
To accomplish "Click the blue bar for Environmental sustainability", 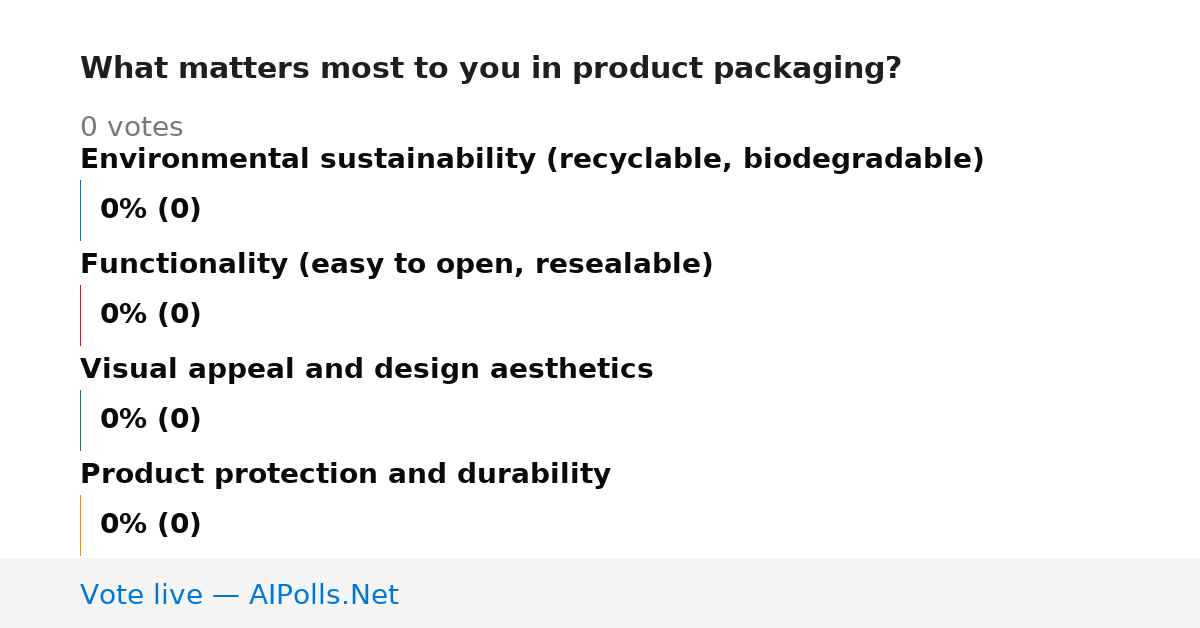I will 80,210.
